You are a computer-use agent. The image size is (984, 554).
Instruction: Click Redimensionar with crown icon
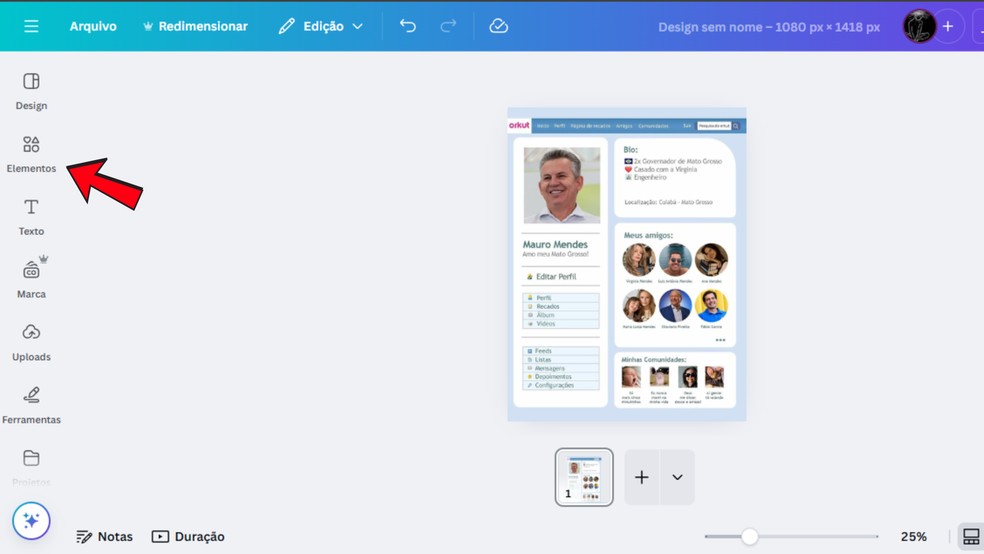point(195,26)
